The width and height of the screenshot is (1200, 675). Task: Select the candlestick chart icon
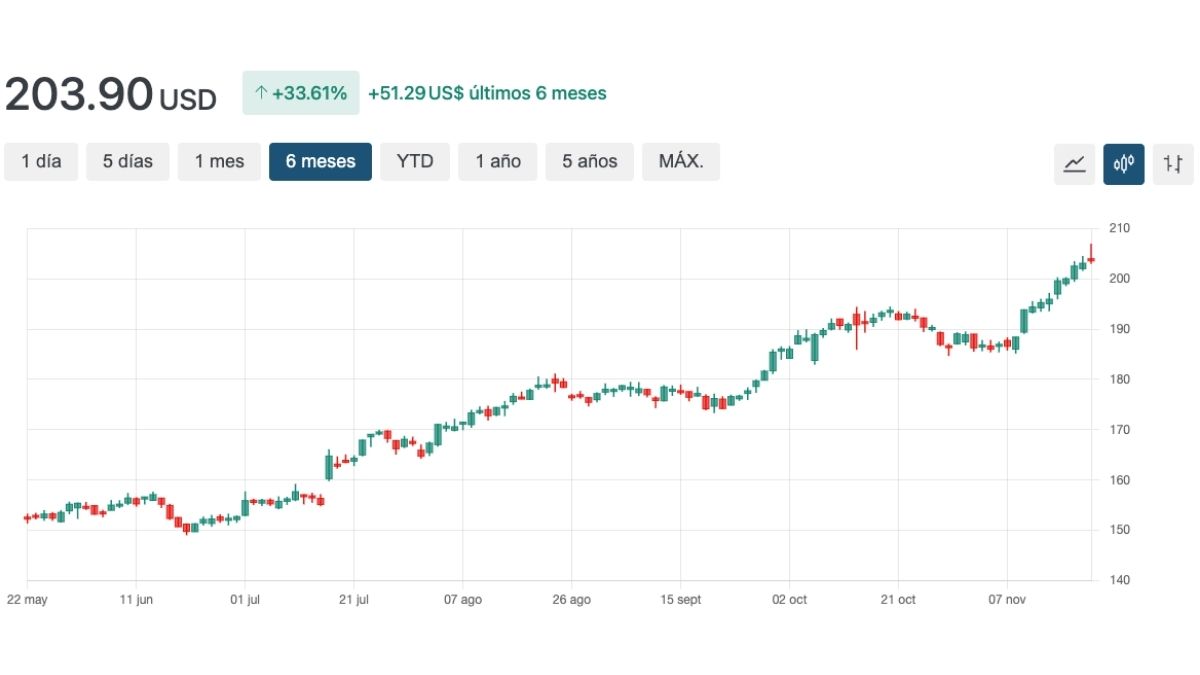tap(1124, 163)
